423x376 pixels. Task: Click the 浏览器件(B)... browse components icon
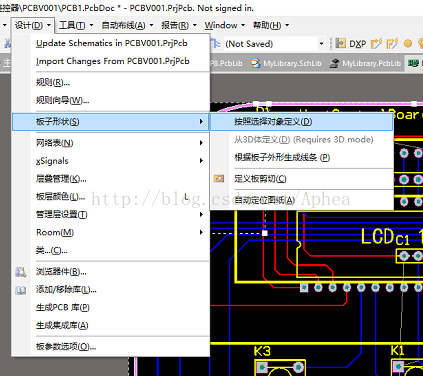tap(20, 272)
